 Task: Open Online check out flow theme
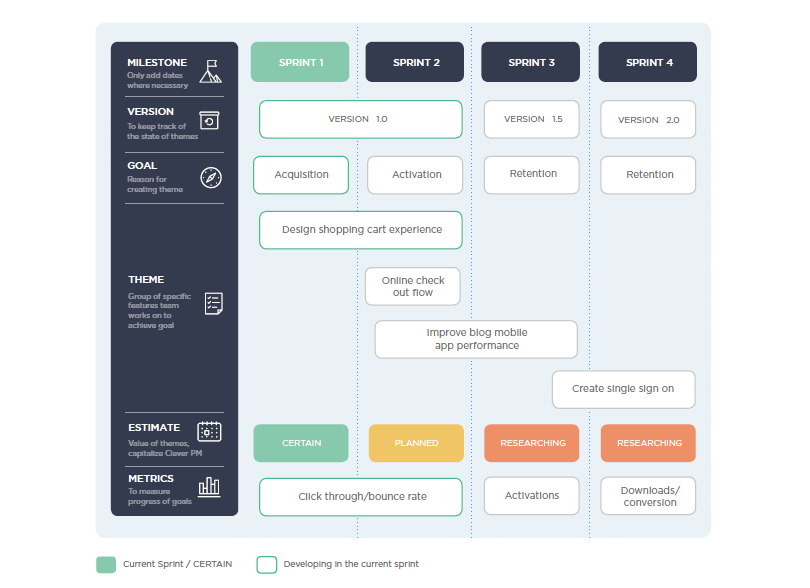click(x=413, y=286)
